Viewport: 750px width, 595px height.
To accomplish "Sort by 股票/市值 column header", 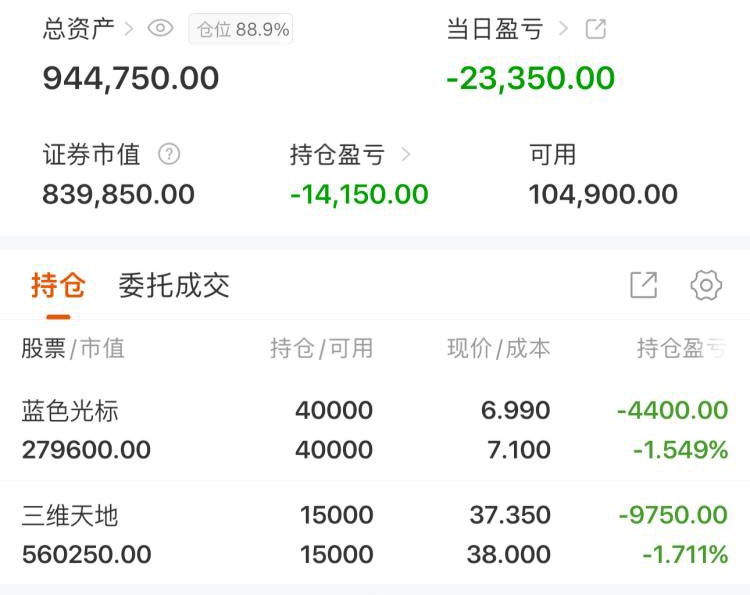I will click(x=73, y=348).
